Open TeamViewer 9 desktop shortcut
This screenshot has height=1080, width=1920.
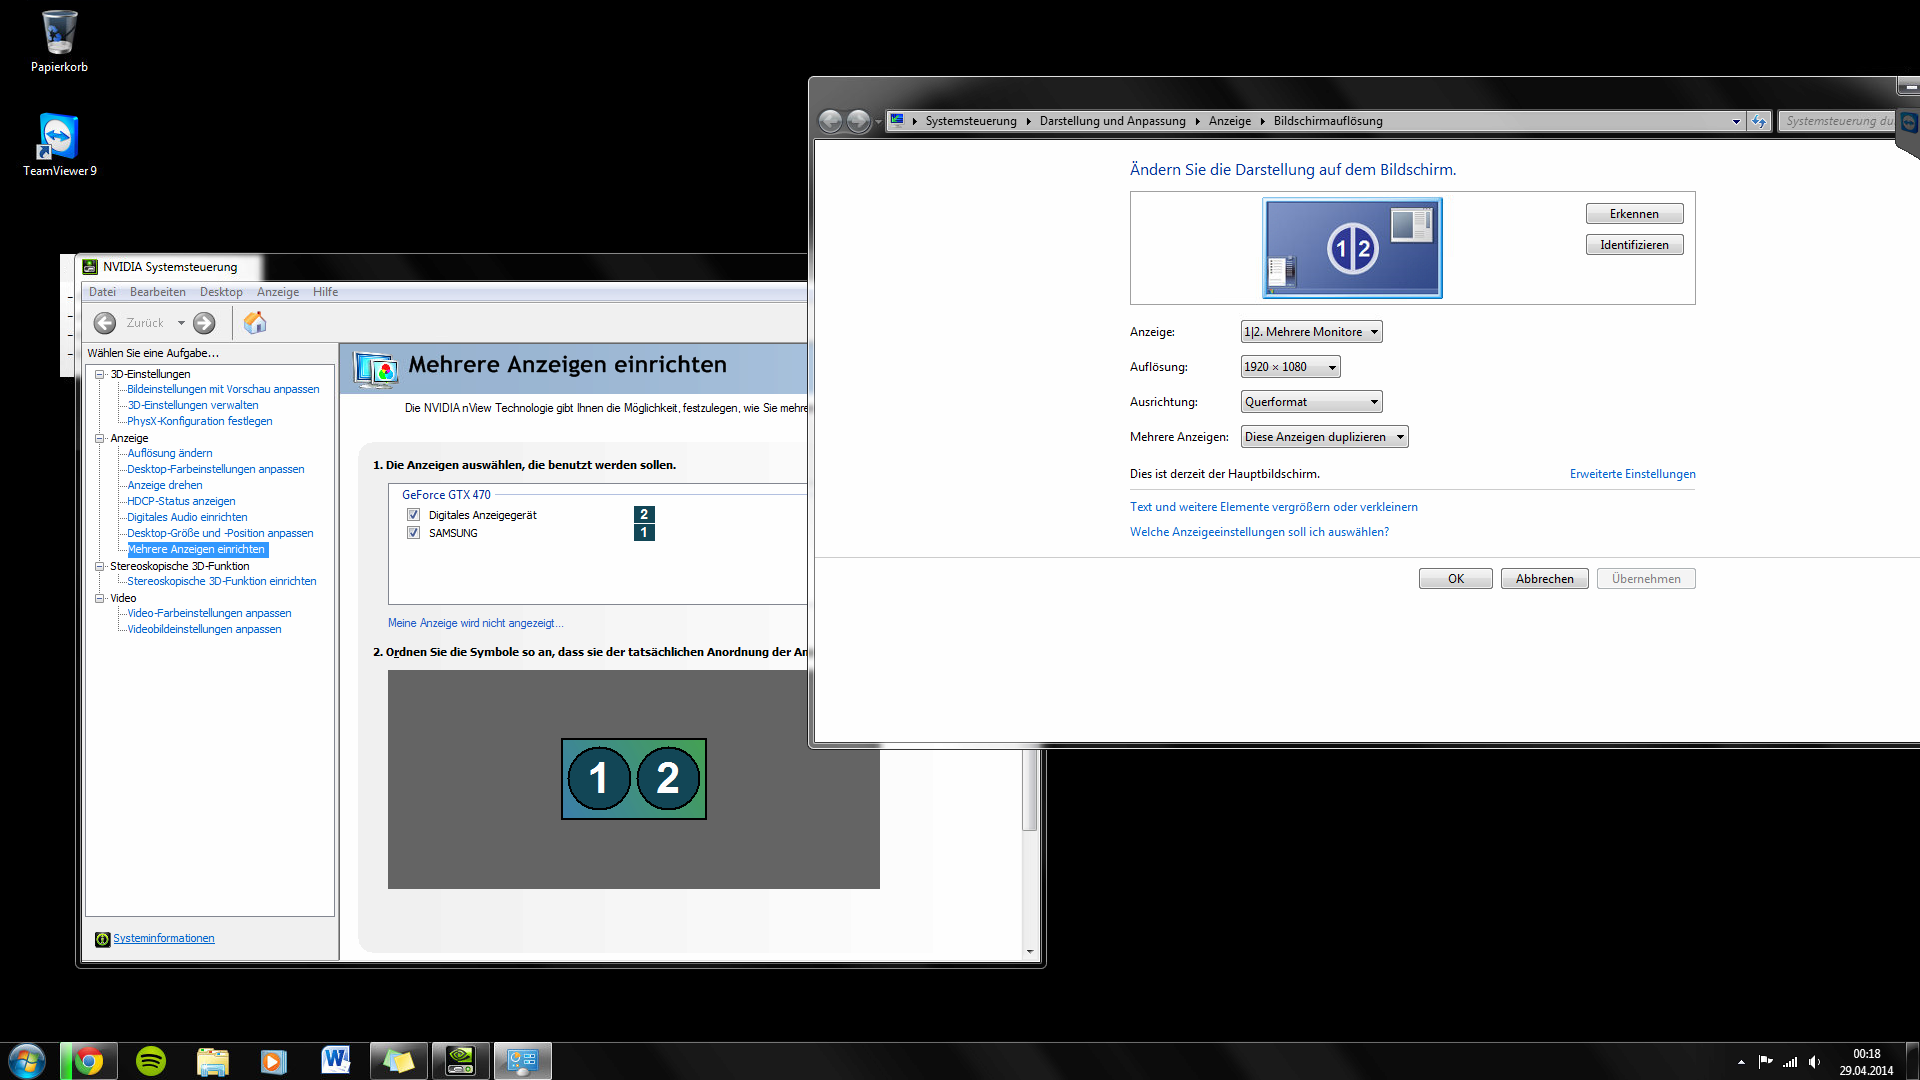click(x=59, y=137)
